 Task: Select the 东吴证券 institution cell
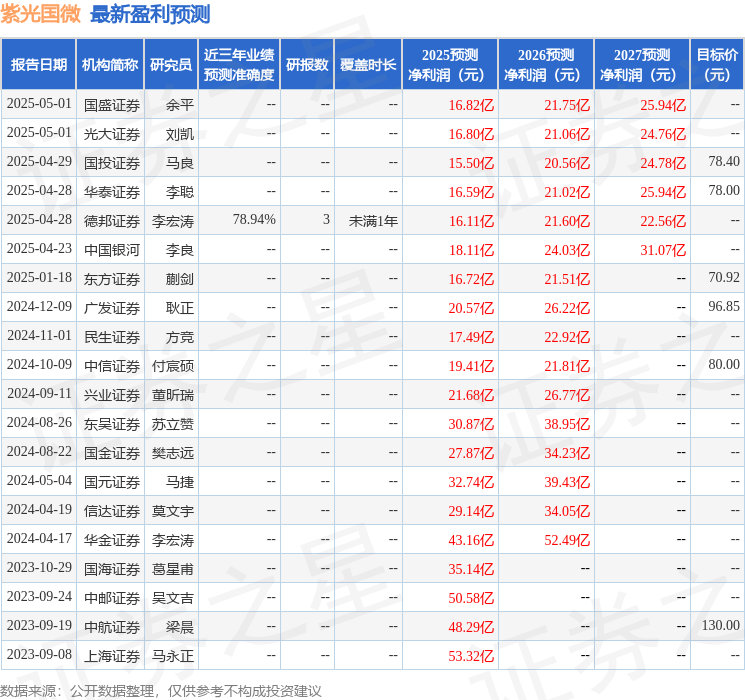click(x=112, y=424)
